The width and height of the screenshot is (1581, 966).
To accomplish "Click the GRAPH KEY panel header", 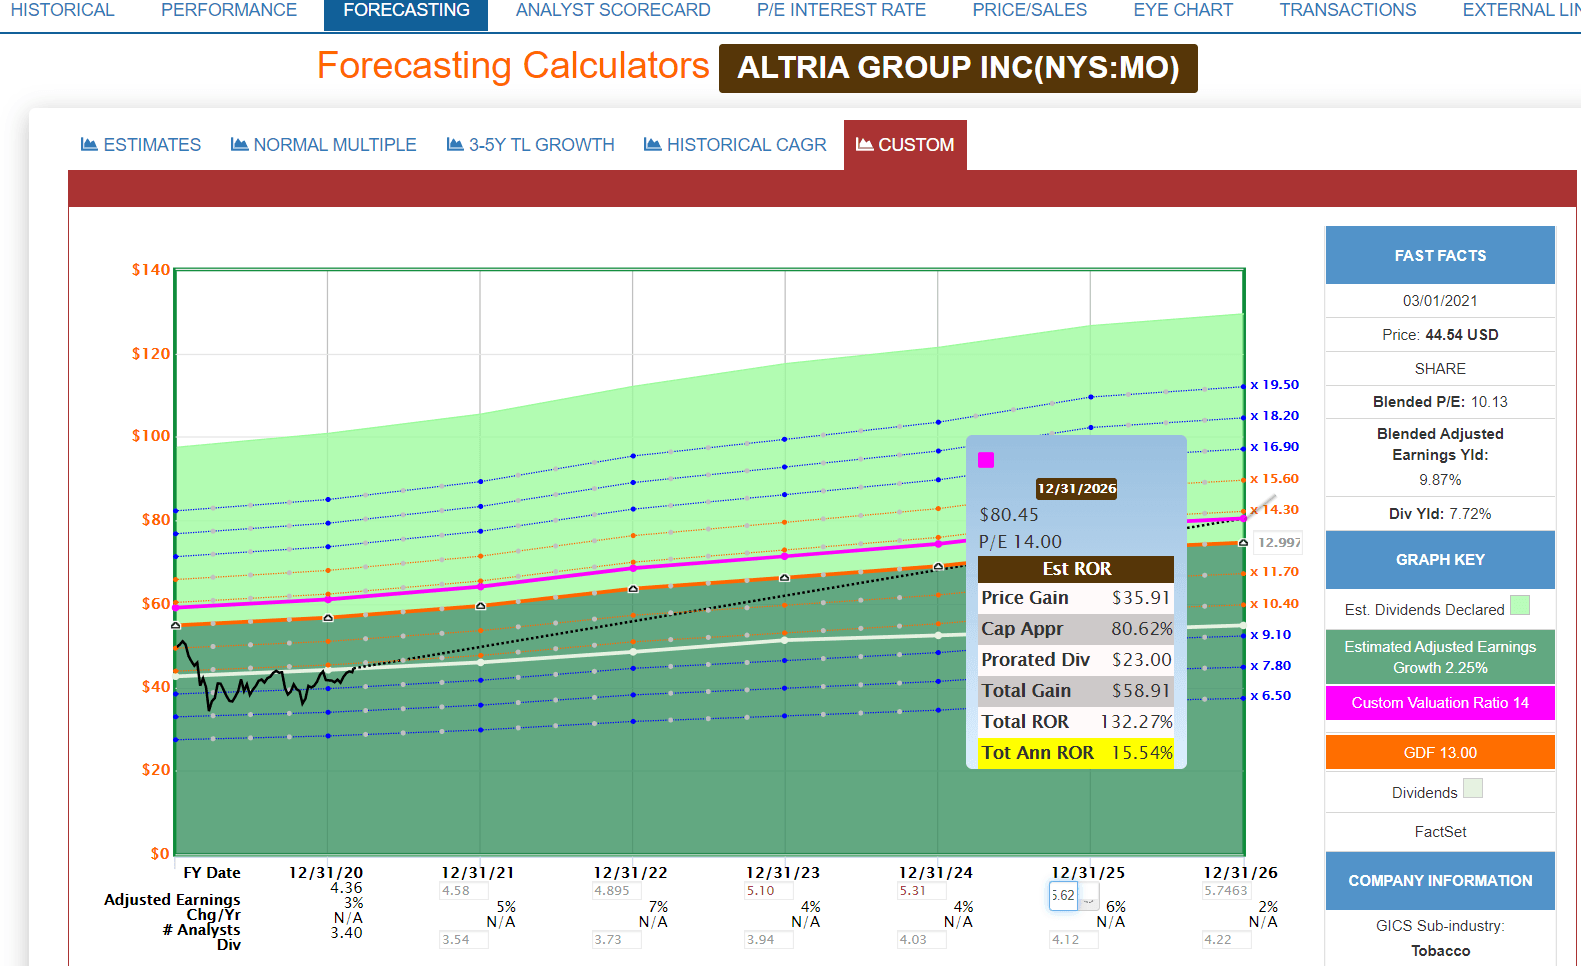I will pyautogui.click(x=1440, y=560).
